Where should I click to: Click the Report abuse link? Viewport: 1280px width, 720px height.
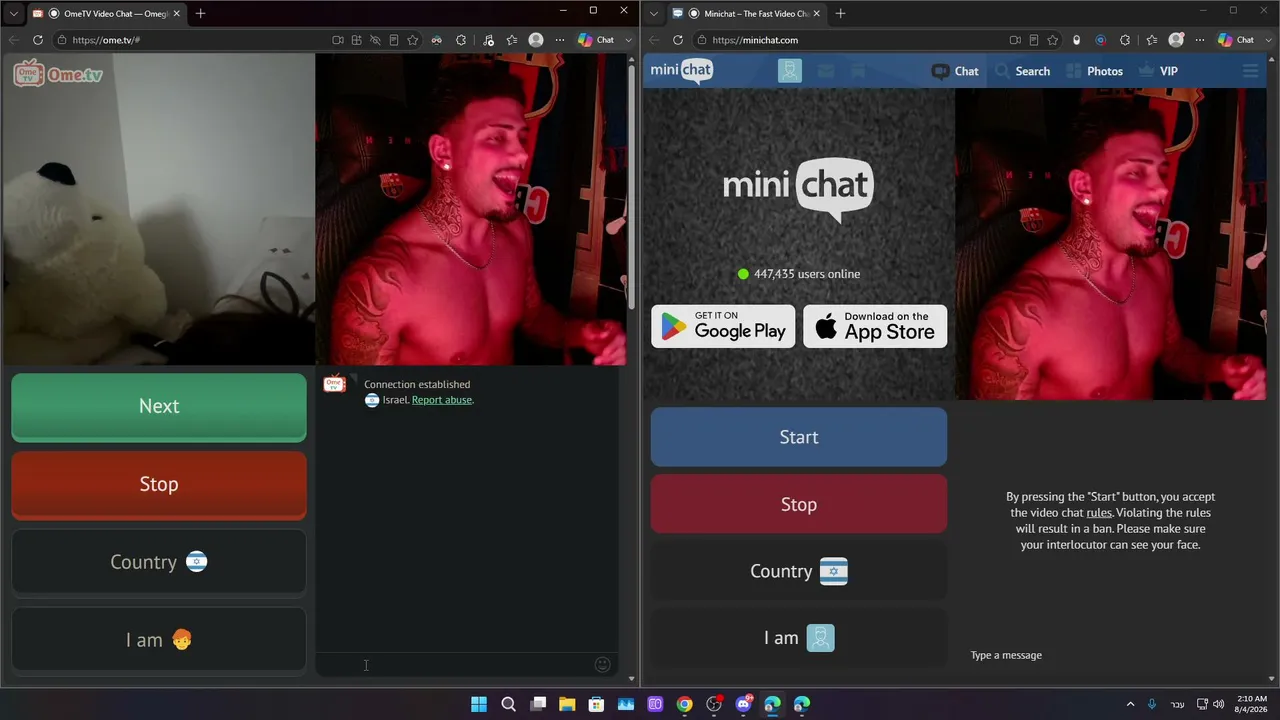coord(442,400)
